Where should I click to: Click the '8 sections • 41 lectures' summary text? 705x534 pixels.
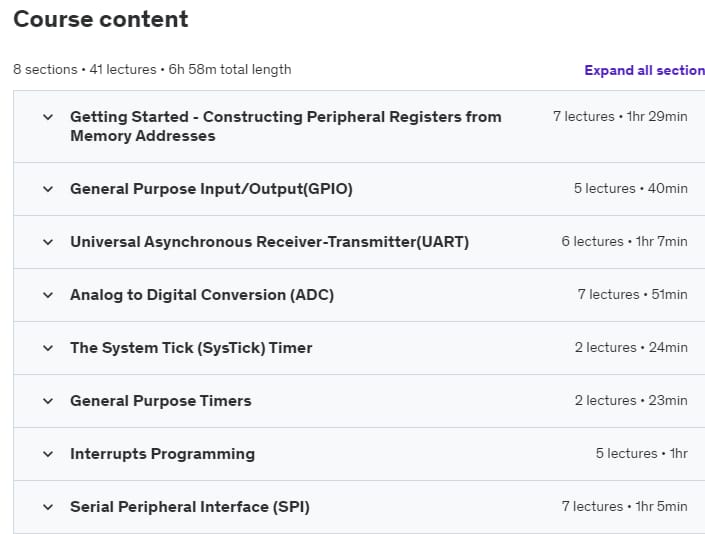(x=85, y=70)
